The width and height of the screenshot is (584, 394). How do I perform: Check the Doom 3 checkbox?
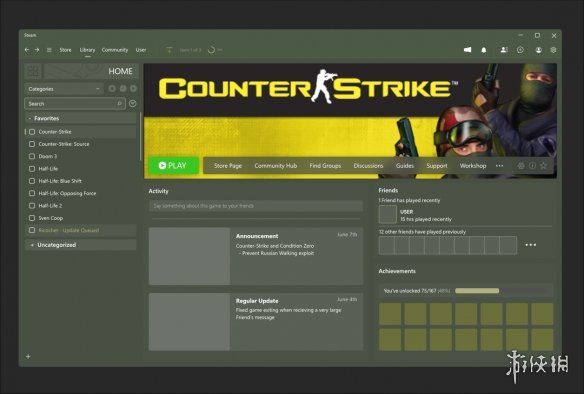pyautogui.click(x=32, y=156)
